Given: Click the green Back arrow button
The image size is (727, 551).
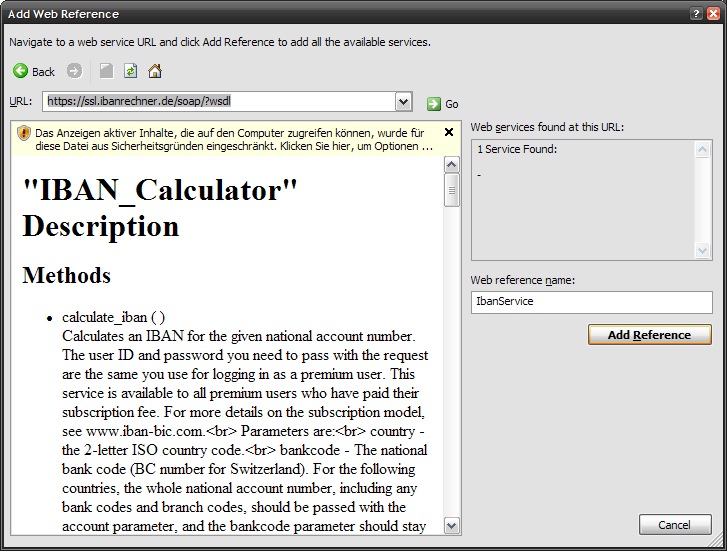Looking at the screenshot, I should pos(21,71).
